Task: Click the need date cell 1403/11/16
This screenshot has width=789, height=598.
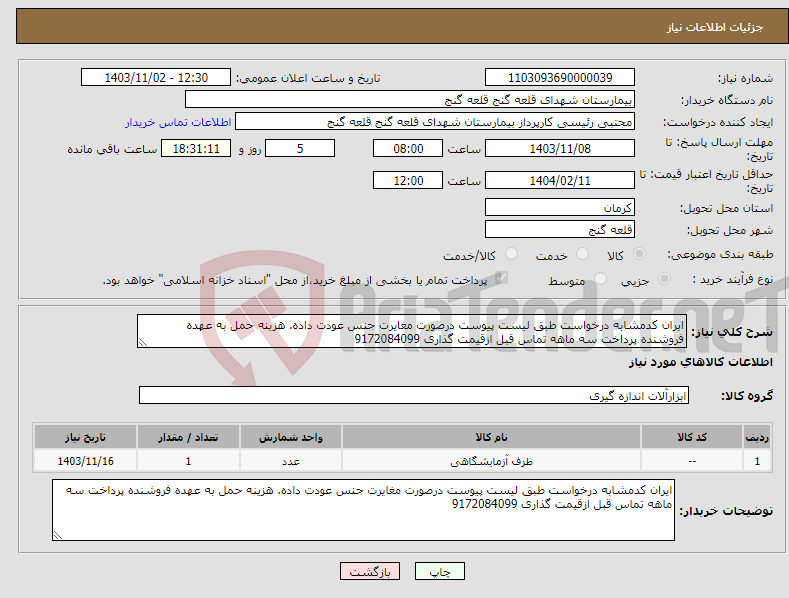Action: (x=85, y=461)
